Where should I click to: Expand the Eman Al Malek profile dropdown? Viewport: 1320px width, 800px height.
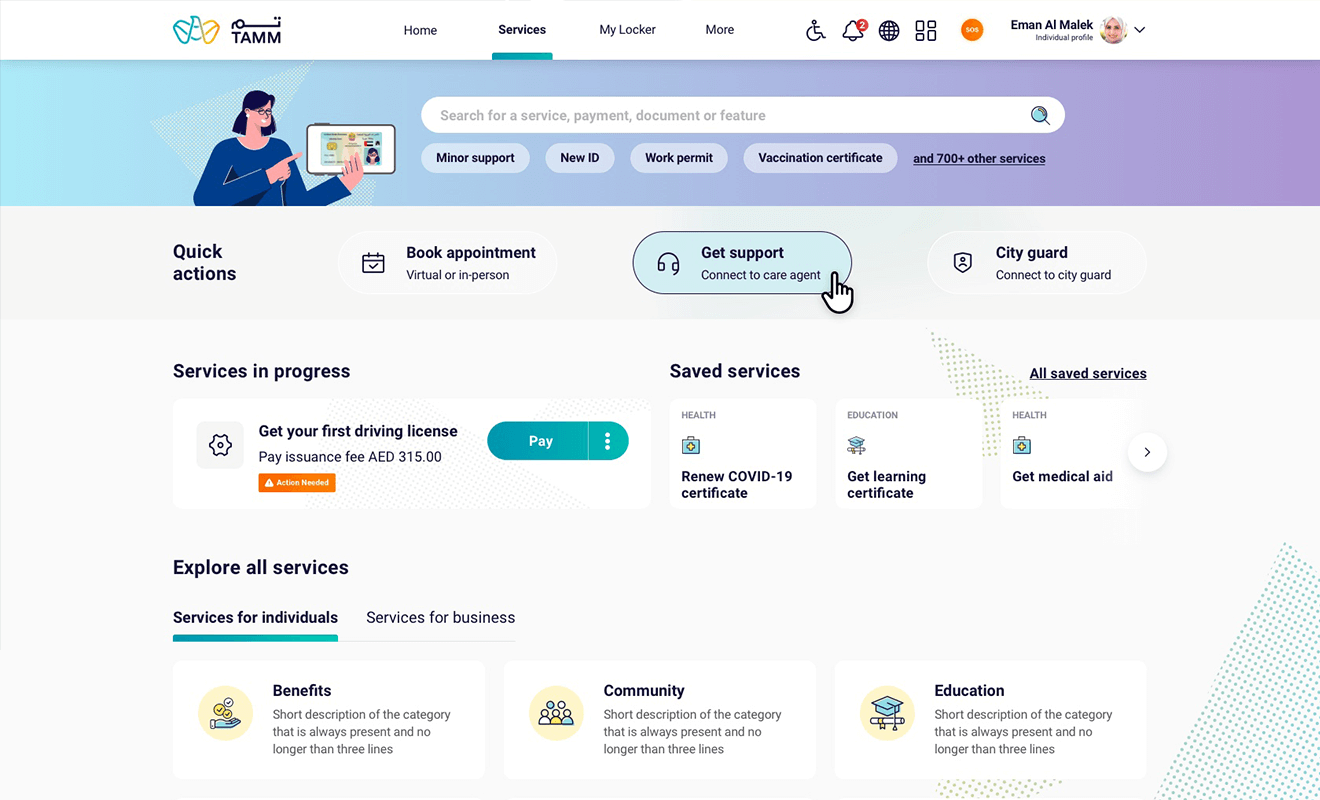click(x=1139, y=30)
